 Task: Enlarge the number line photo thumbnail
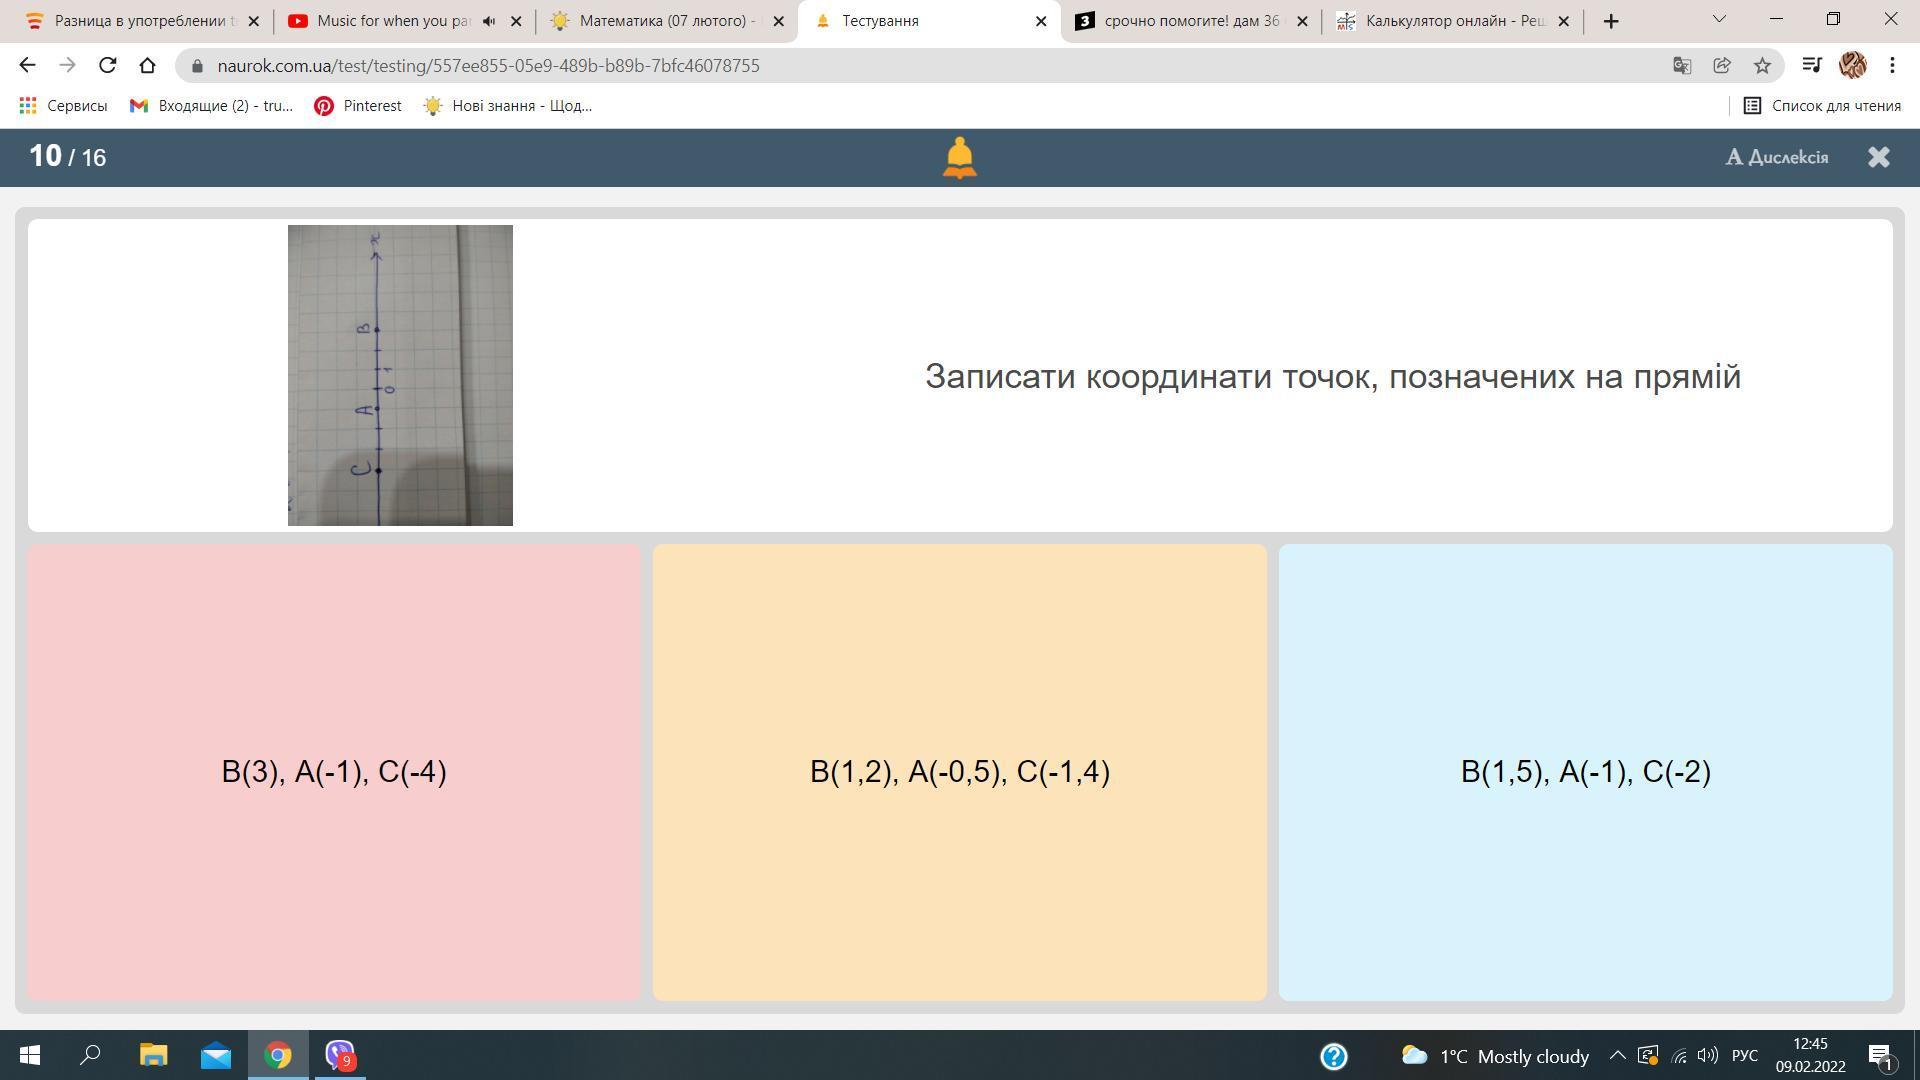(400, 375)
